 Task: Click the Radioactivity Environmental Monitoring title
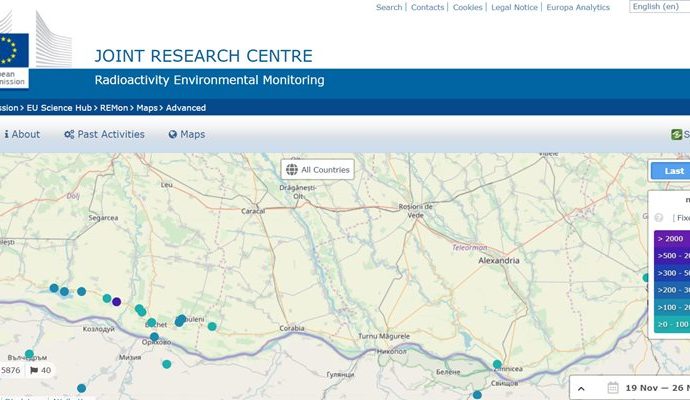(209, 80)
